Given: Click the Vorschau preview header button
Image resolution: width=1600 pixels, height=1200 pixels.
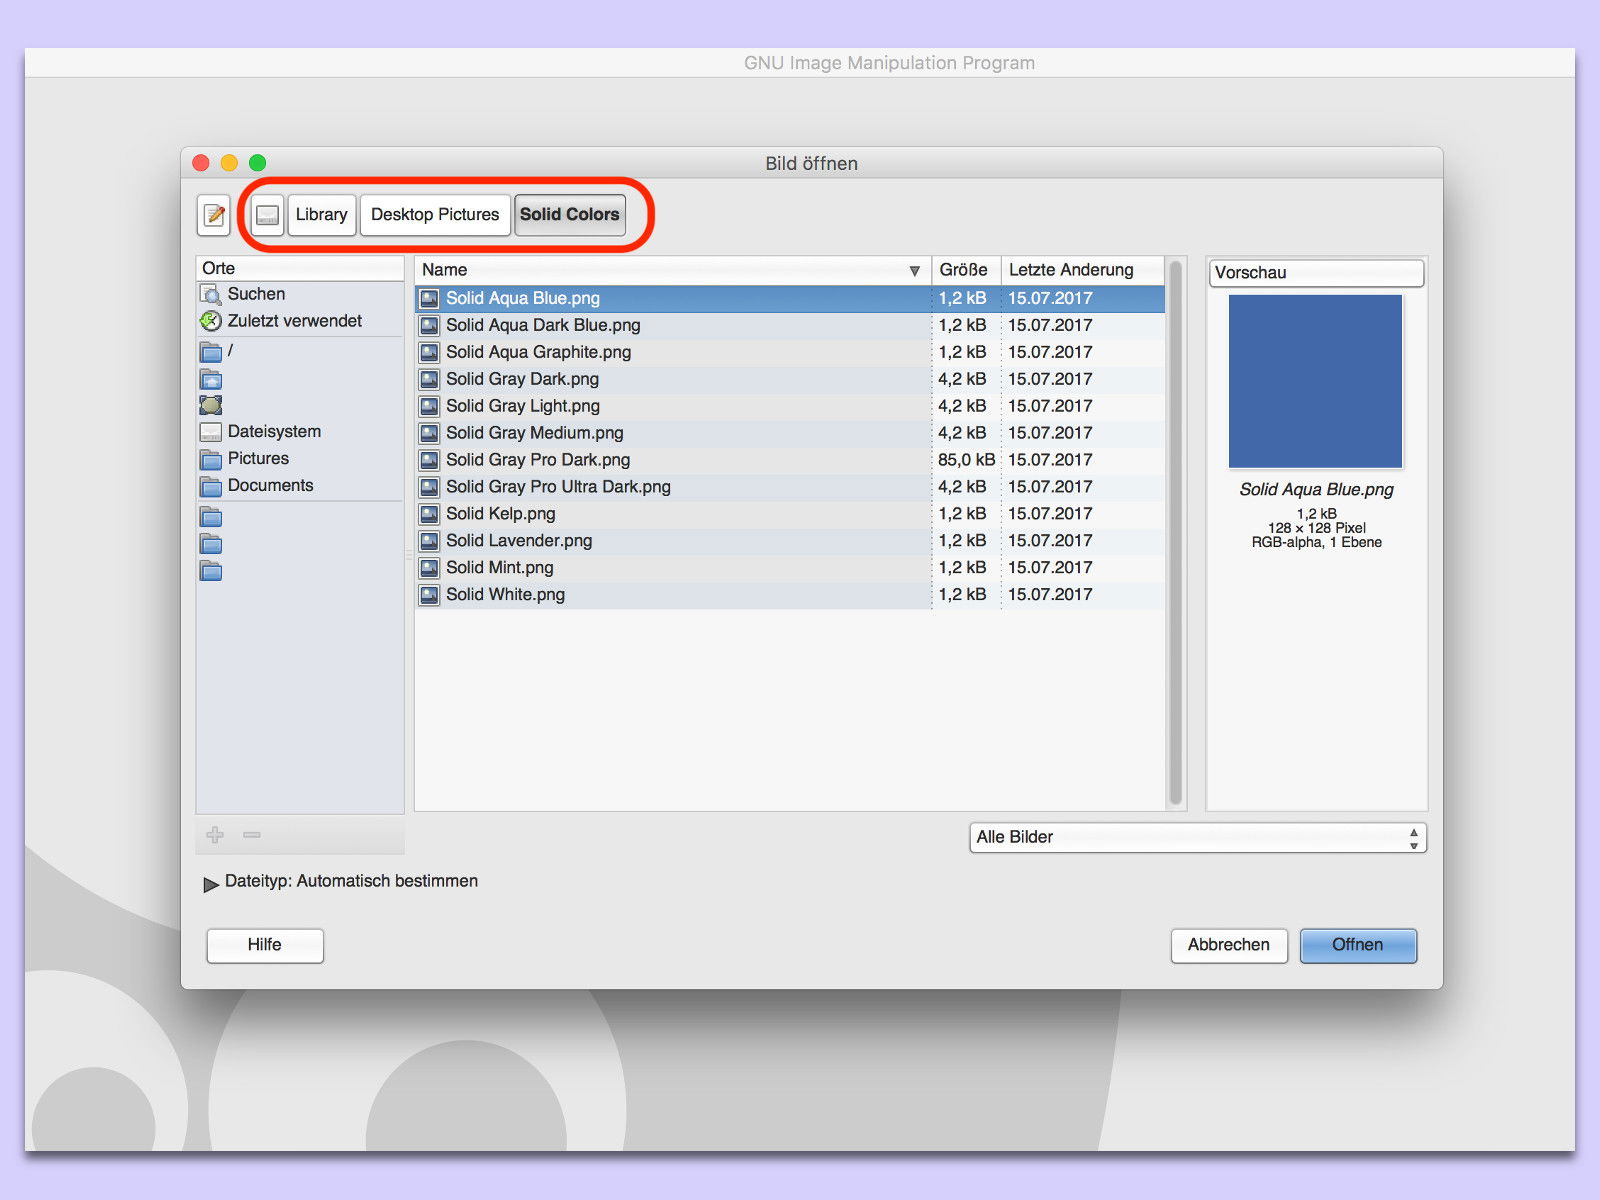Looking at the screenshot, I should (x=1316, y=273).
